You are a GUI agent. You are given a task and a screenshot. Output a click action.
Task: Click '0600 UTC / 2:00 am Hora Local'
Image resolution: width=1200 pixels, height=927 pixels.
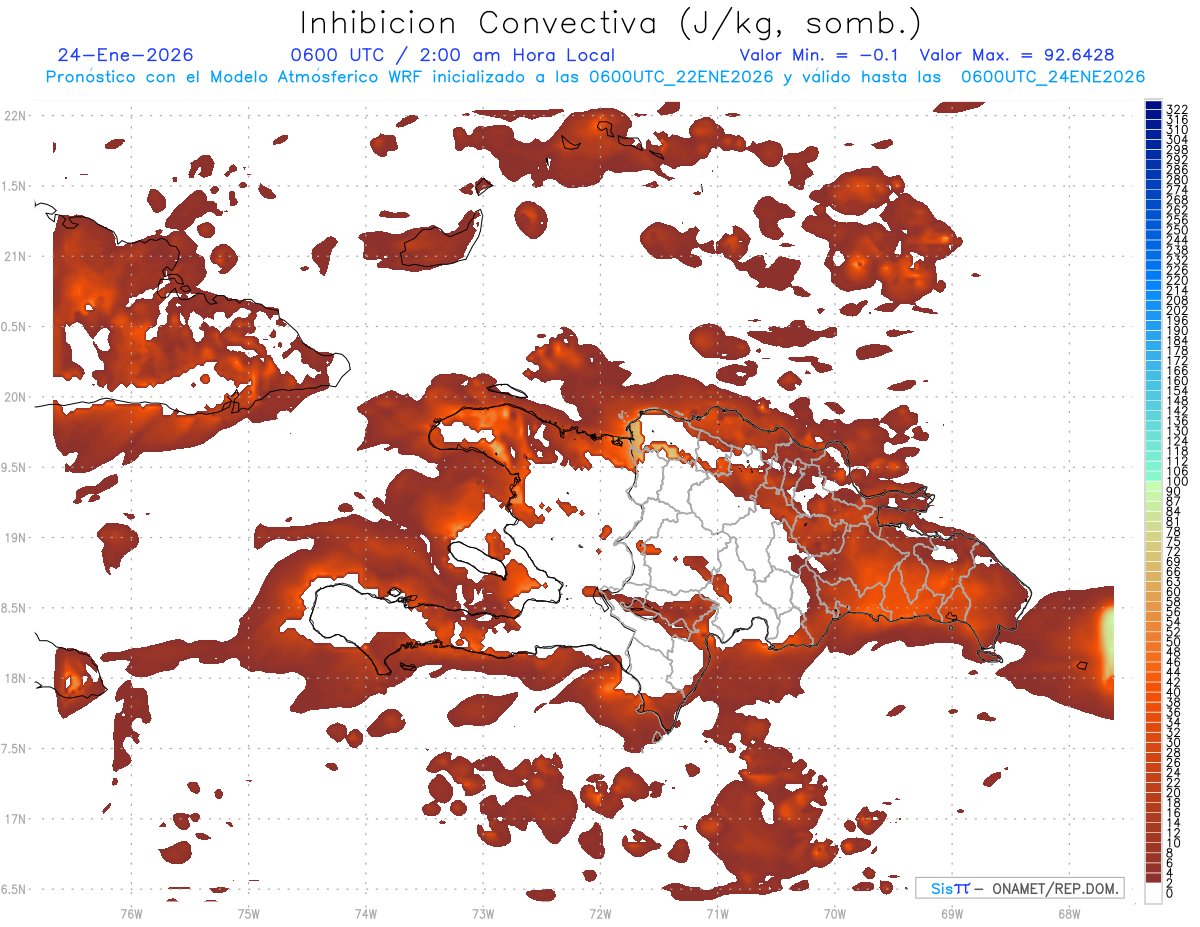tap(452, 55)
